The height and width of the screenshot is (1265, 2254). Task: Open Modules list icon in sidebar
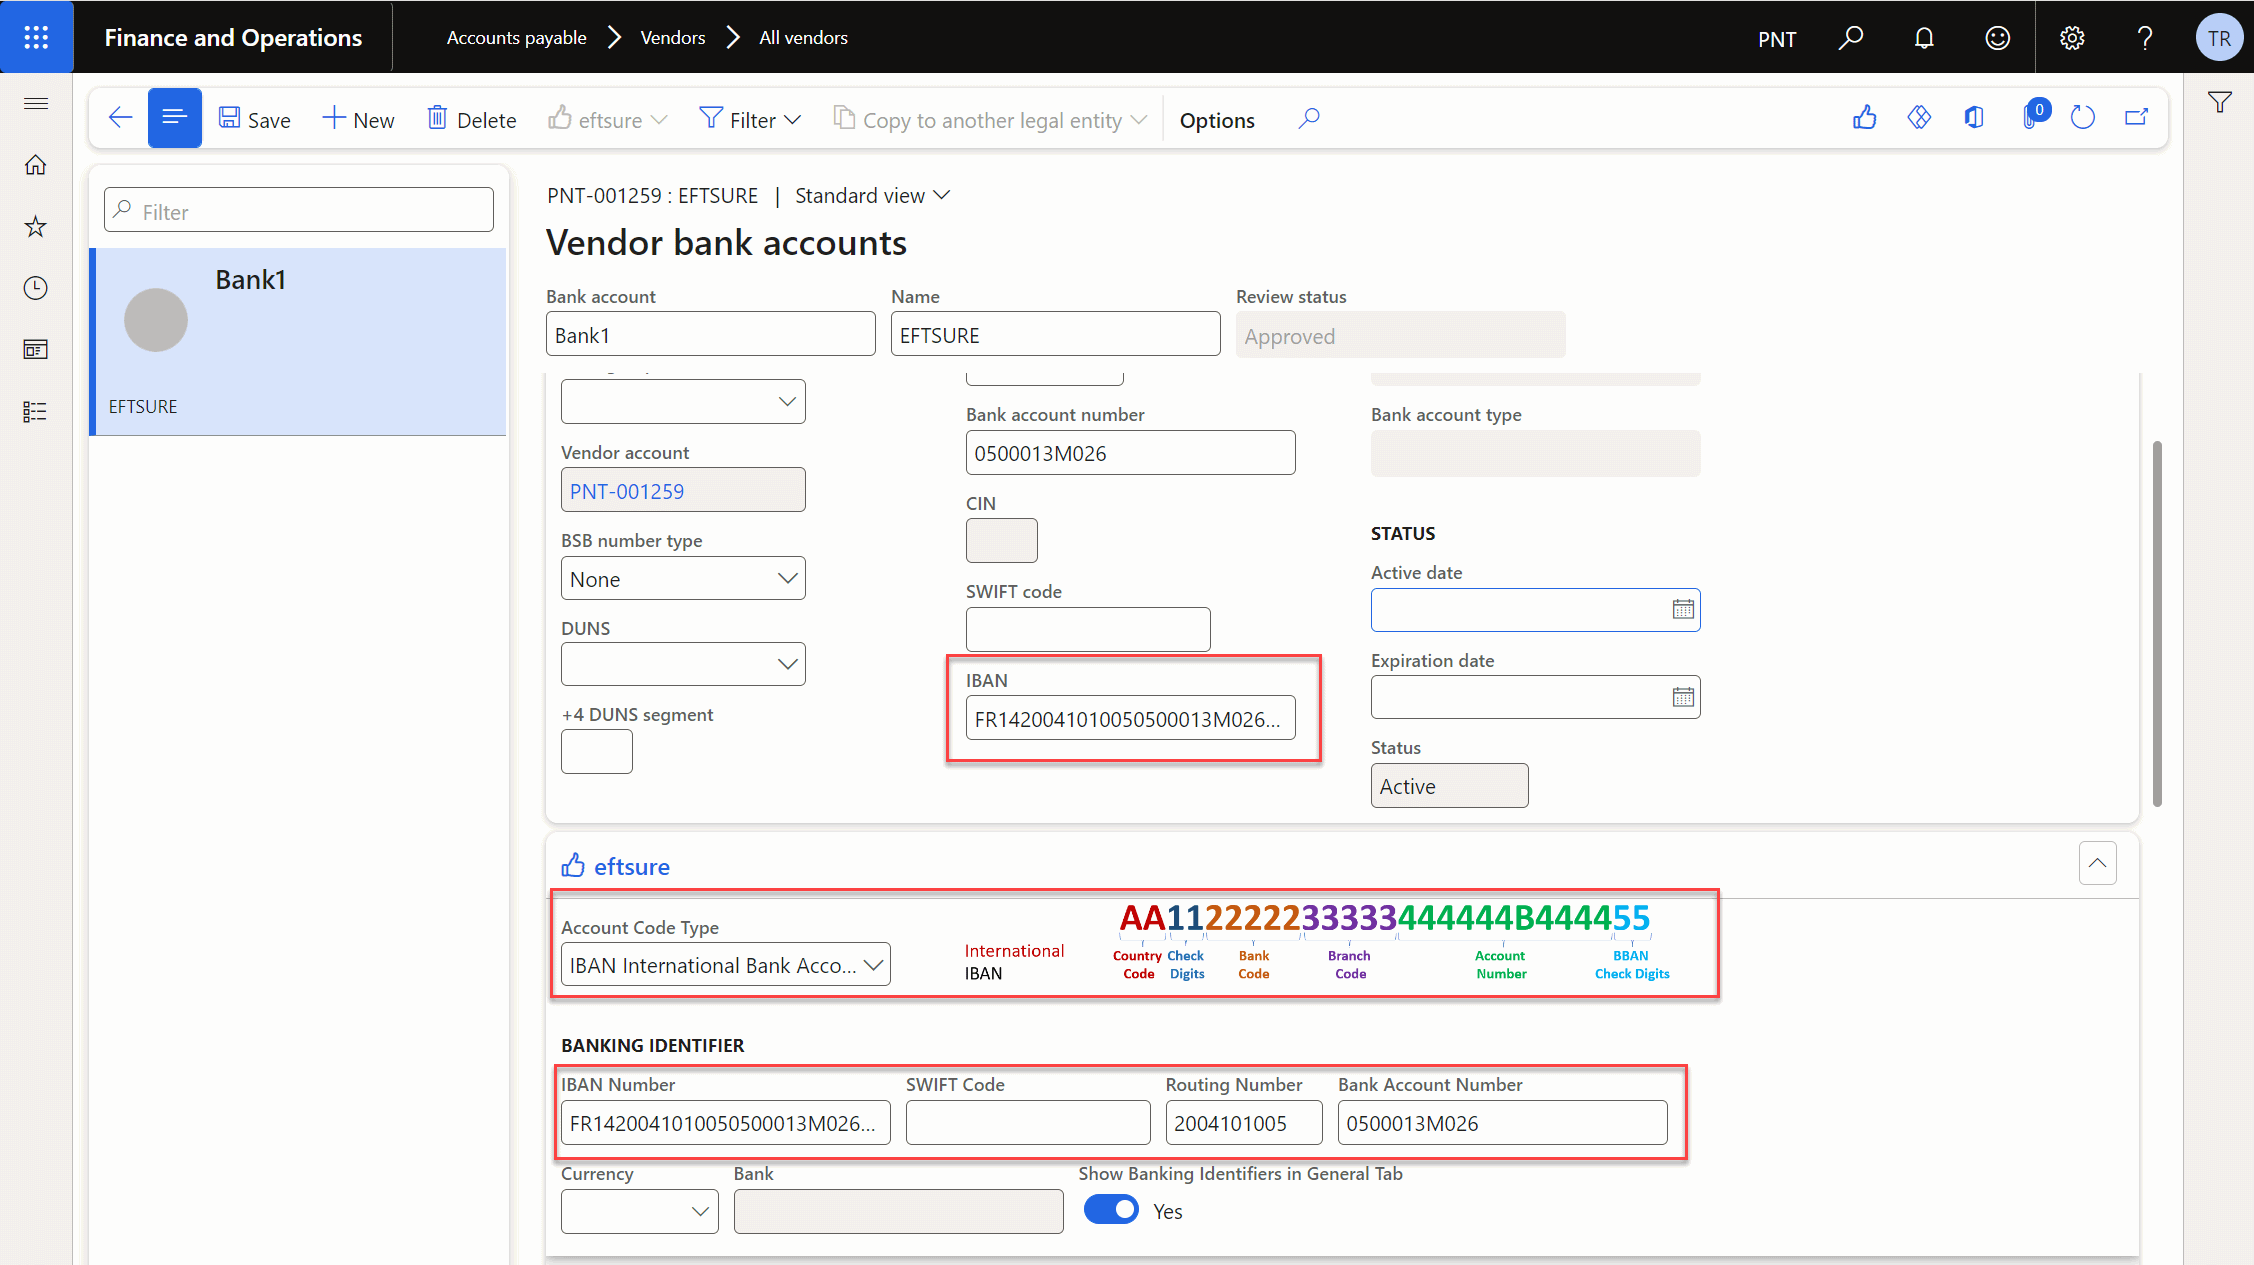click(x=36, y=411)
